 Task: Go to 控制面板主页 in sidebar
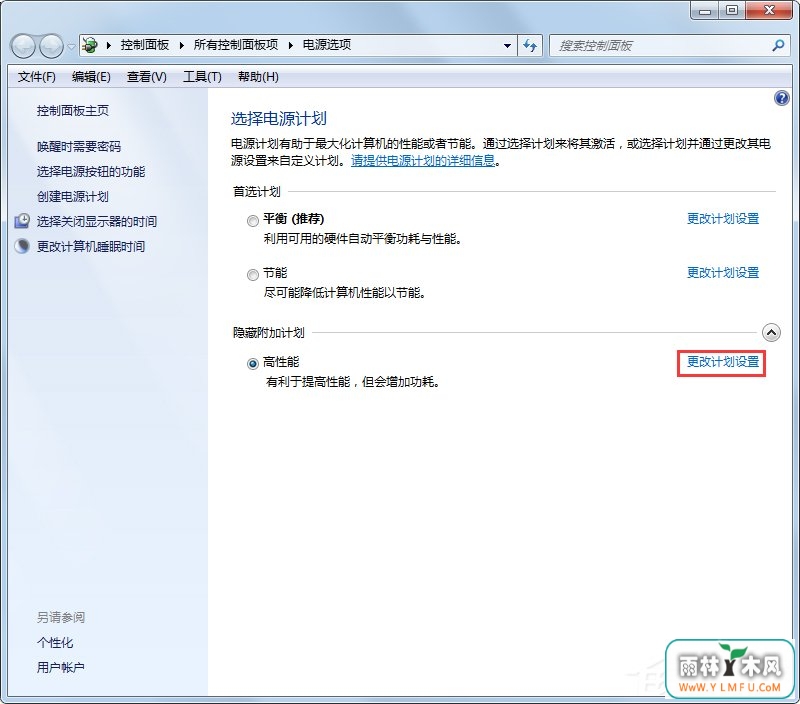pos(73,111)
